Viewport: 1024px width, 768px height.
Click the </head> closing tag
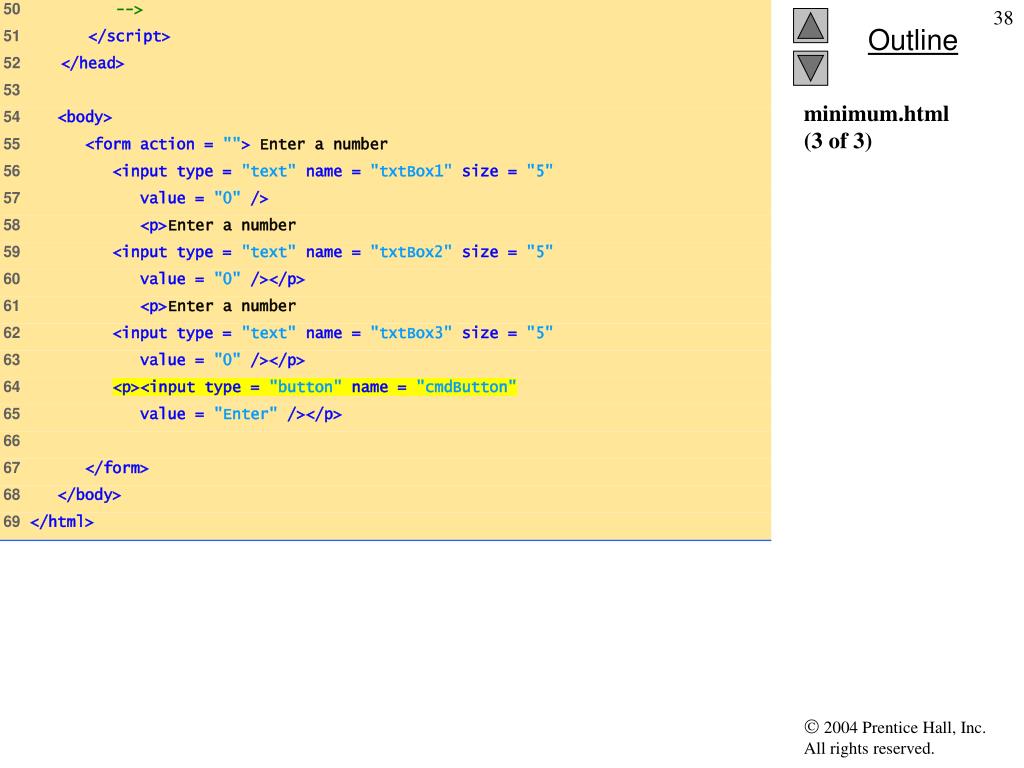click(92, 63)
